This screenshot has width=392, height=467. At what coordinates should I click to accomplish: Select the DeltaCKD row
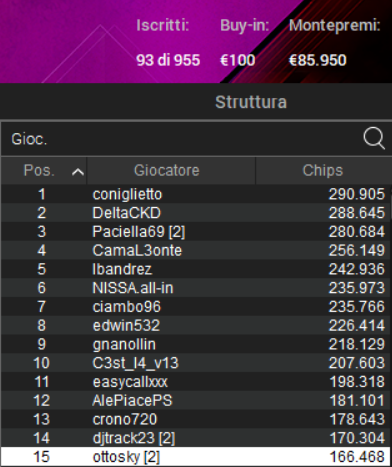tap(195, 213)
